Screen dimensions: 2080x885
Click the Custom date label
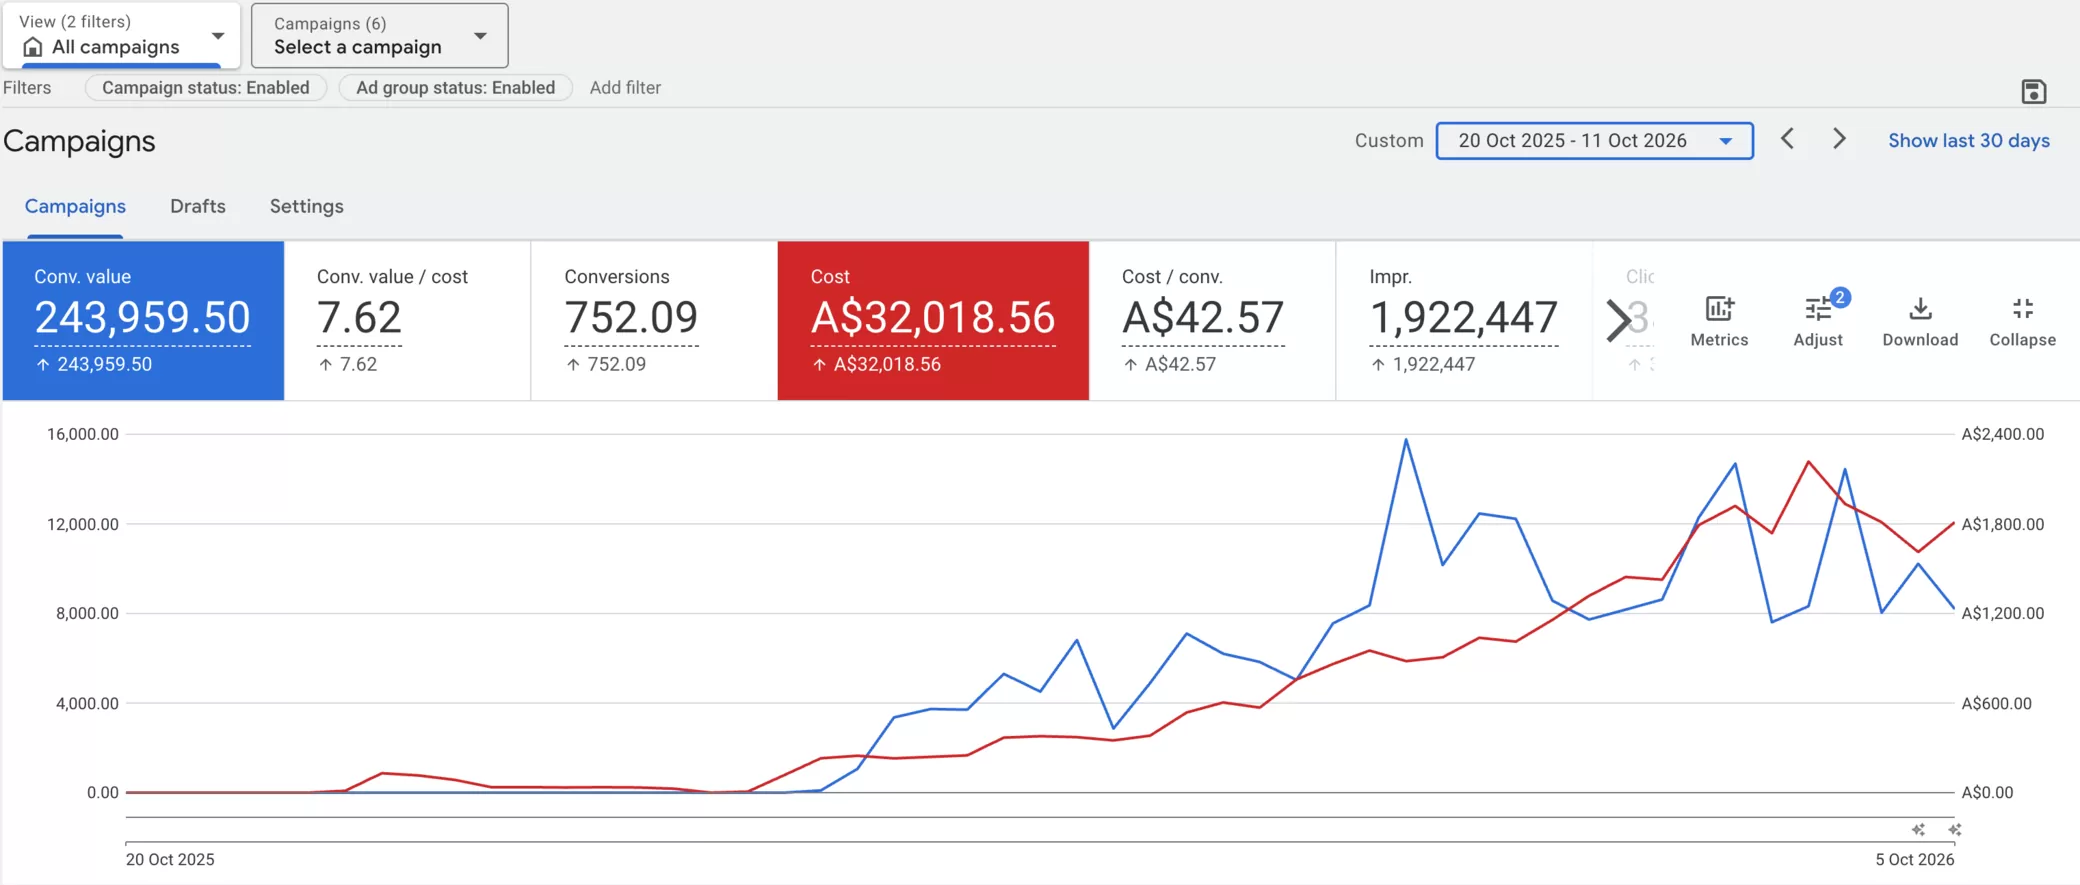[x=1389, y=140]
